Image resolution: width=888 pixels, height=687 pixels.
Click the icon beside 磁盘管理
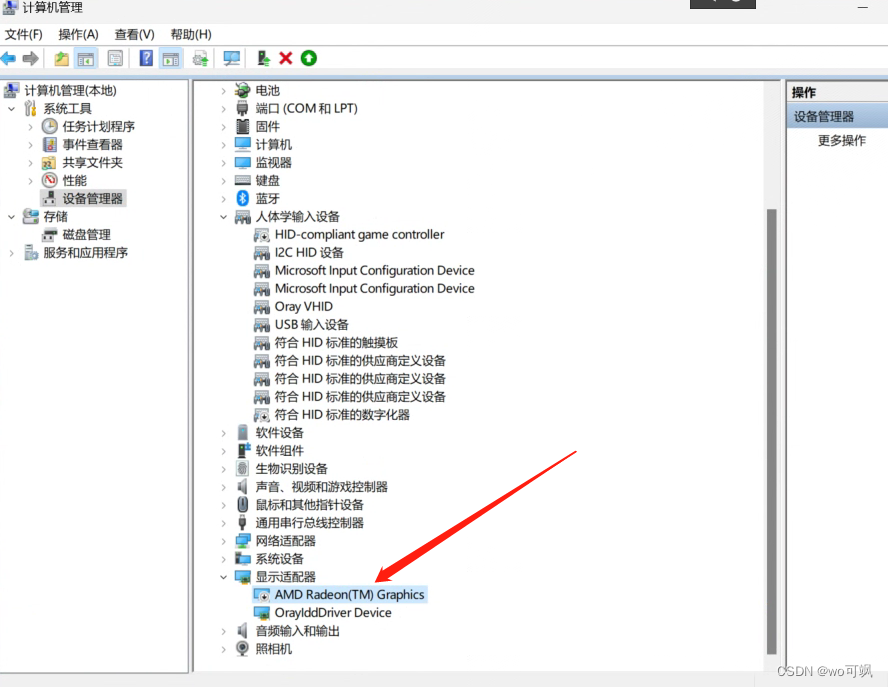point(50,234)
